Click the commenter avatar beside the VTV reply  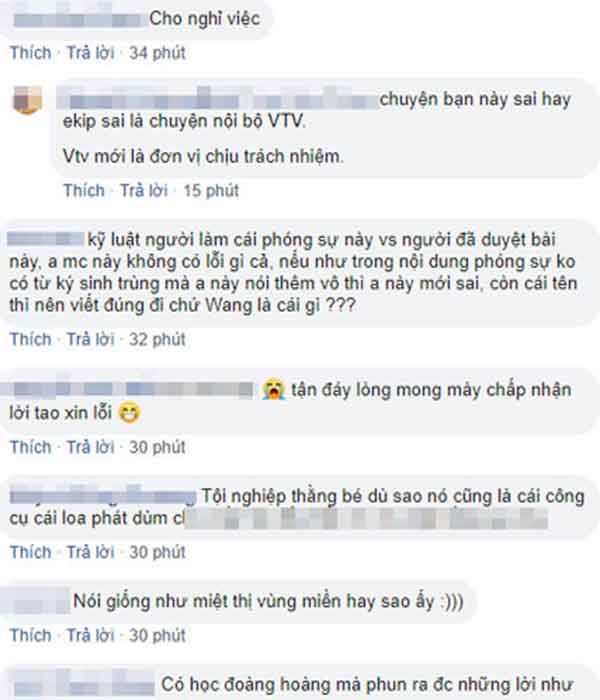coord(27,100)
